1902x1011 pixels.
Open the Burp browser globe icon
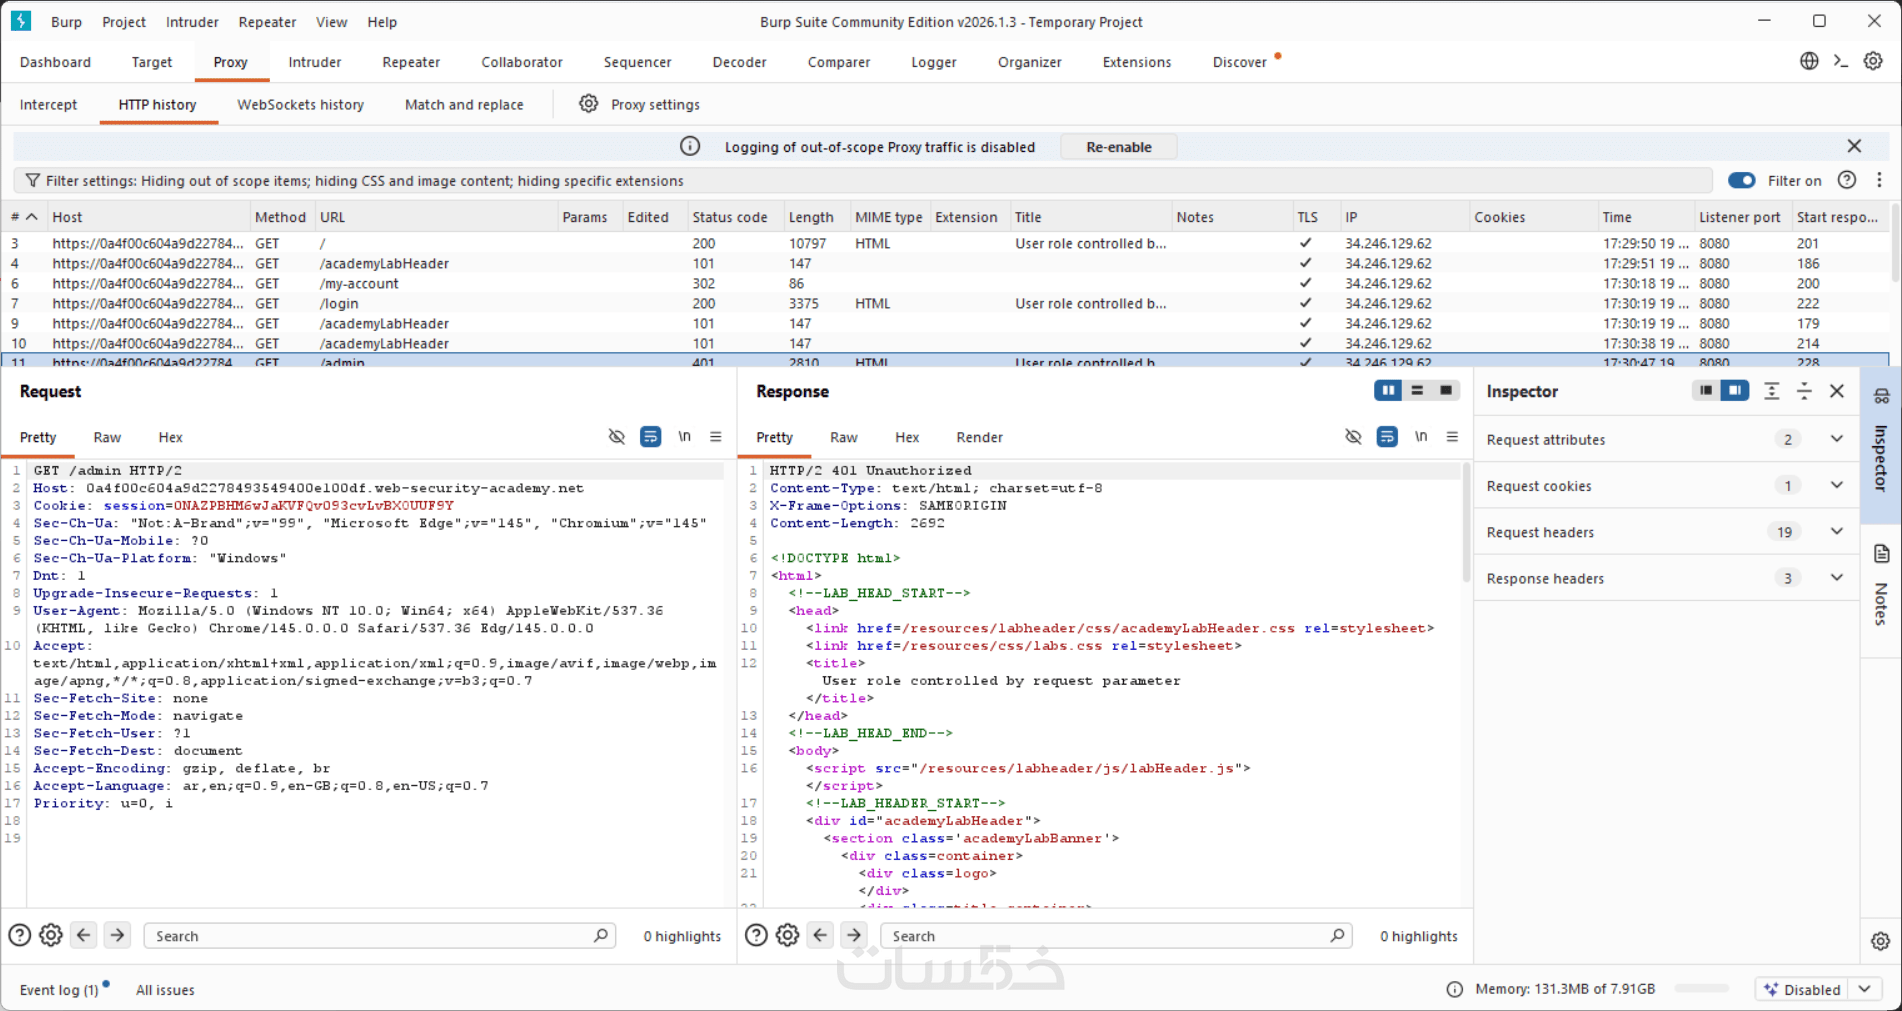[1809, 61]
